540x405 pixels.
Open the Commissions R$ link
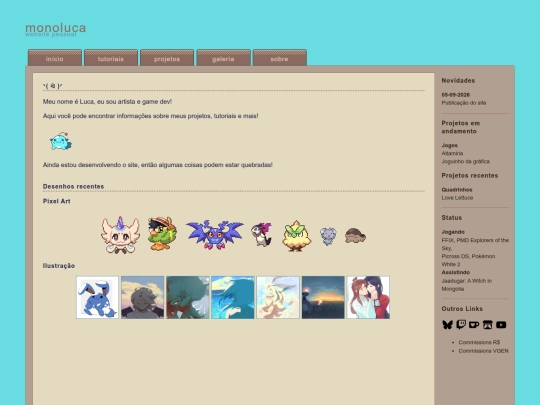[x=479, y=342]
